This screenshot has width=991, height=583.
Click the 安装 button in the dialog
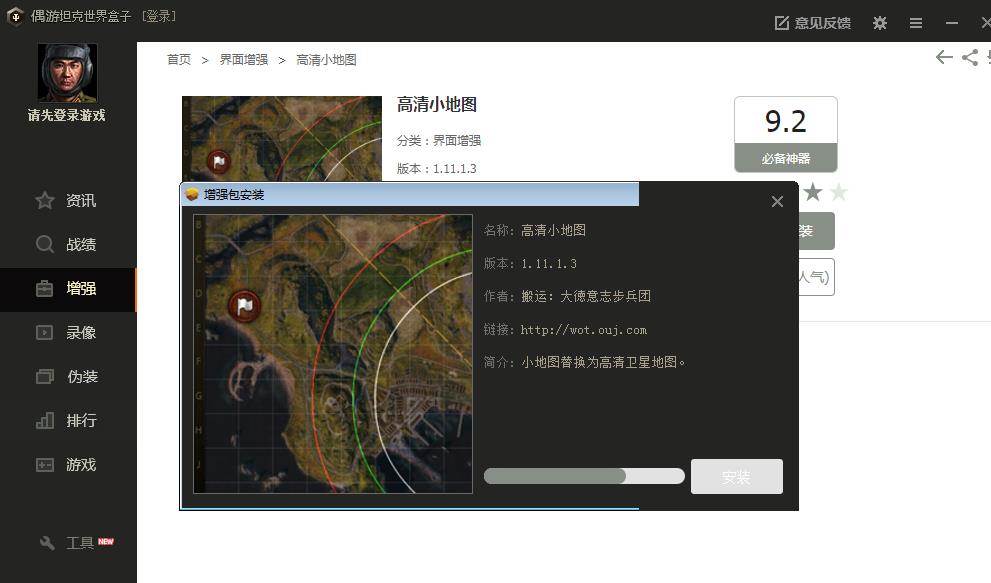coord(737,477)
